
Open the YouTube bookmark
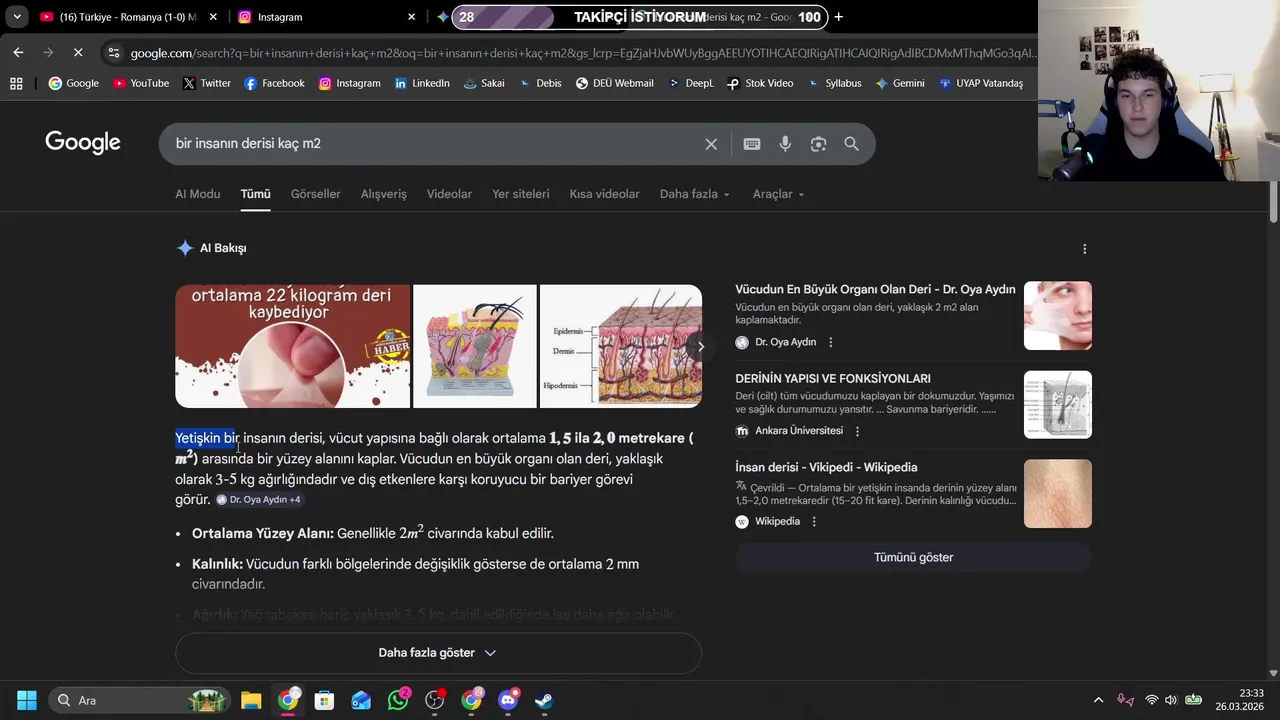coord(141,83)
